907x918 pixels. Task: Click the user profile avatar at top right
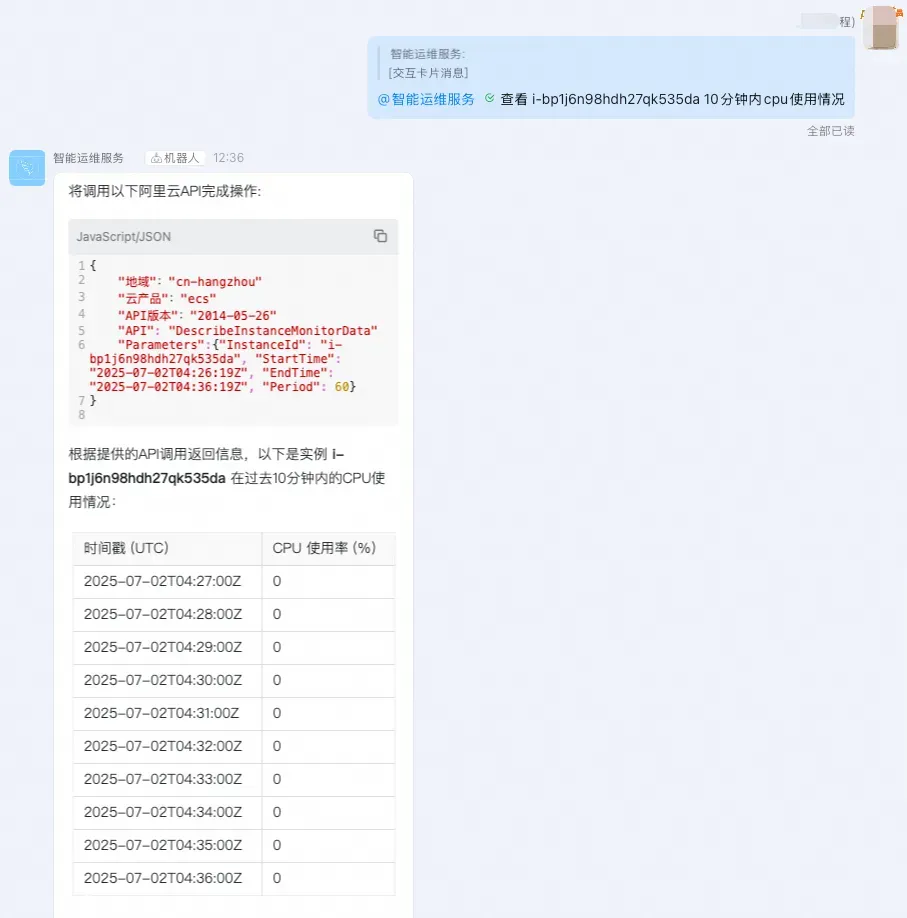[884, 28]
